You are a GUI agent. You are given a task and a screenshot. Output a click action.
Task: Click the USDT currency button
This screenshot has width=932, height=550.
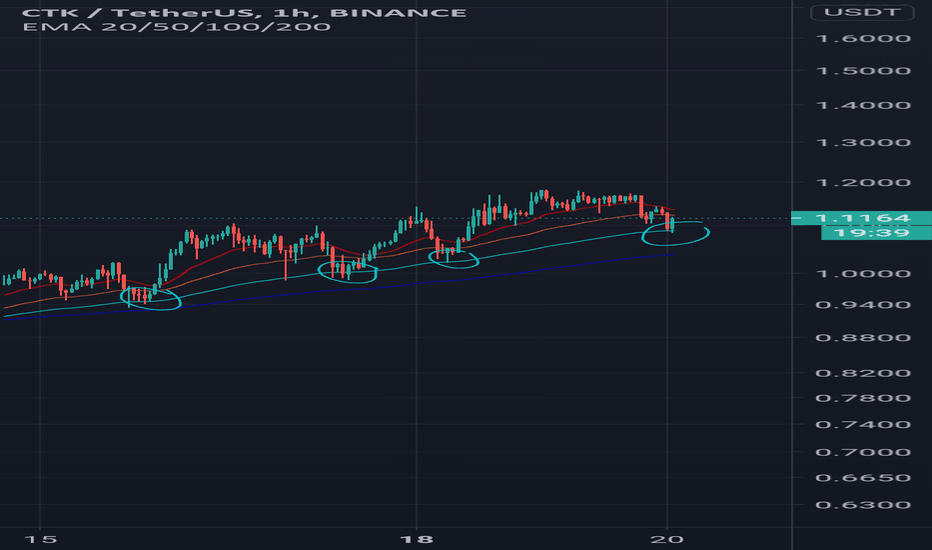coord(862,12)
